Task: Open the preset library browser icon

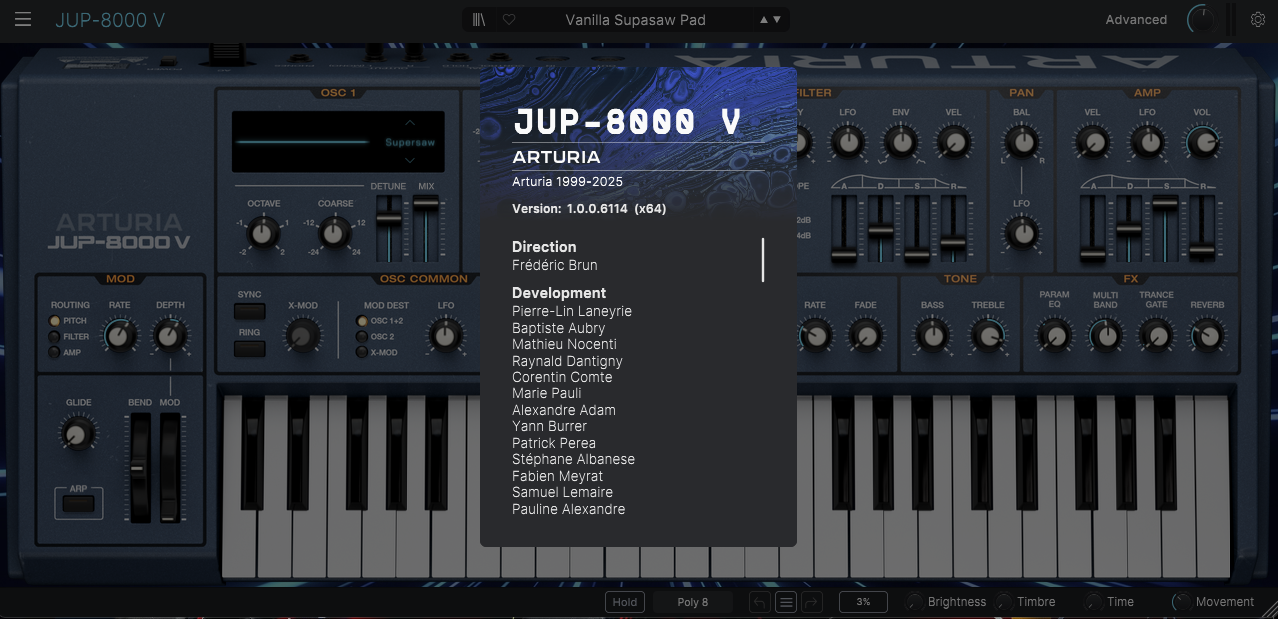Action: [481, 20]
